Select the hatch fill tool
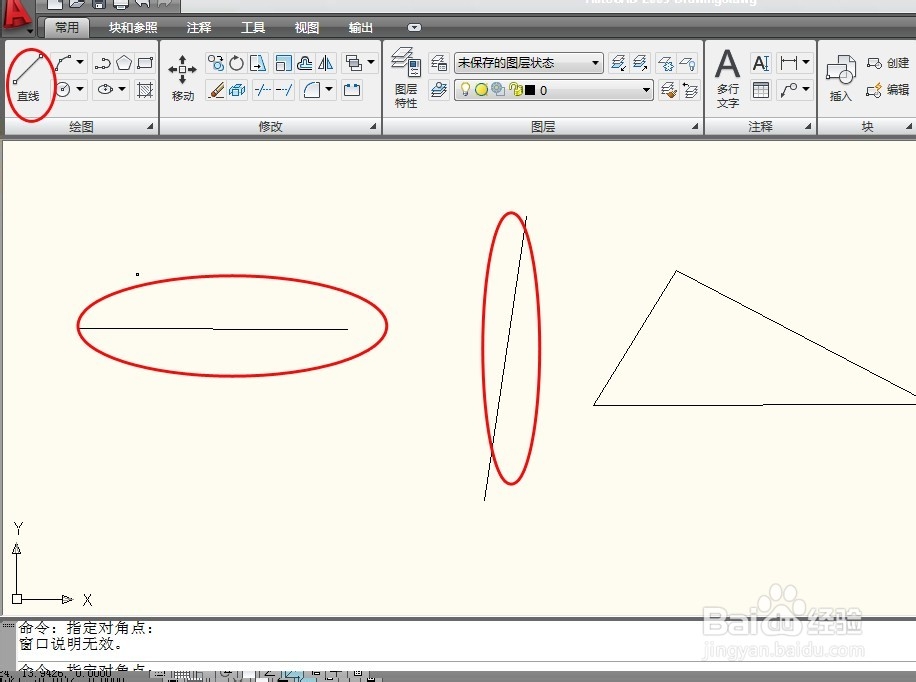This screenshot has width=916, height=682. [x=144, y=89]
